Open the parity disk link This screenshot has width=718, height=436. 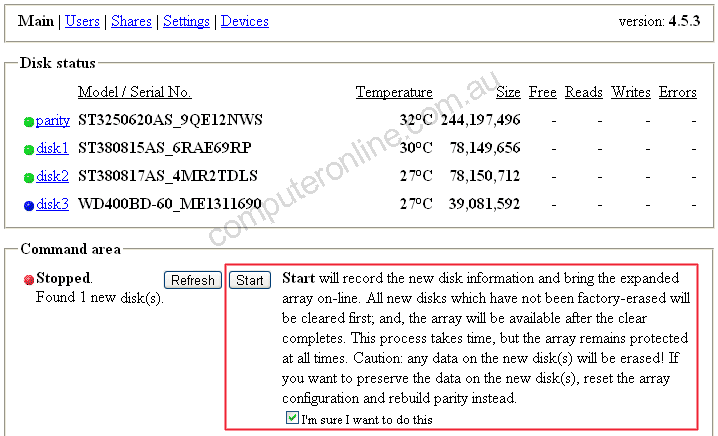(53, 121)
